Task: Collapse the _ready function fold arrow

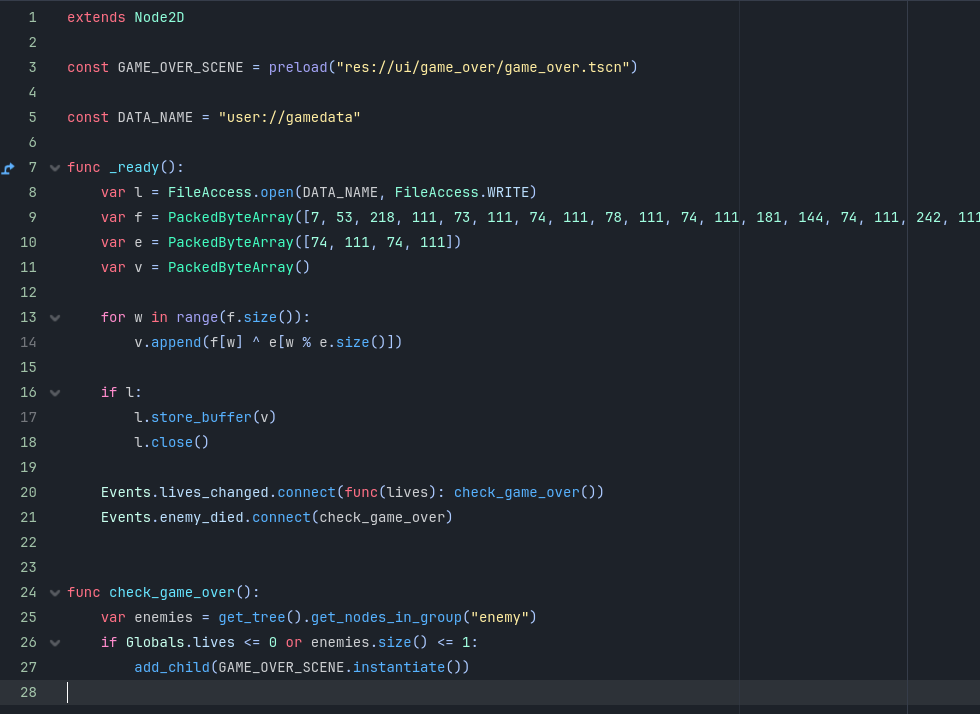Action: [x=55, y=168]
